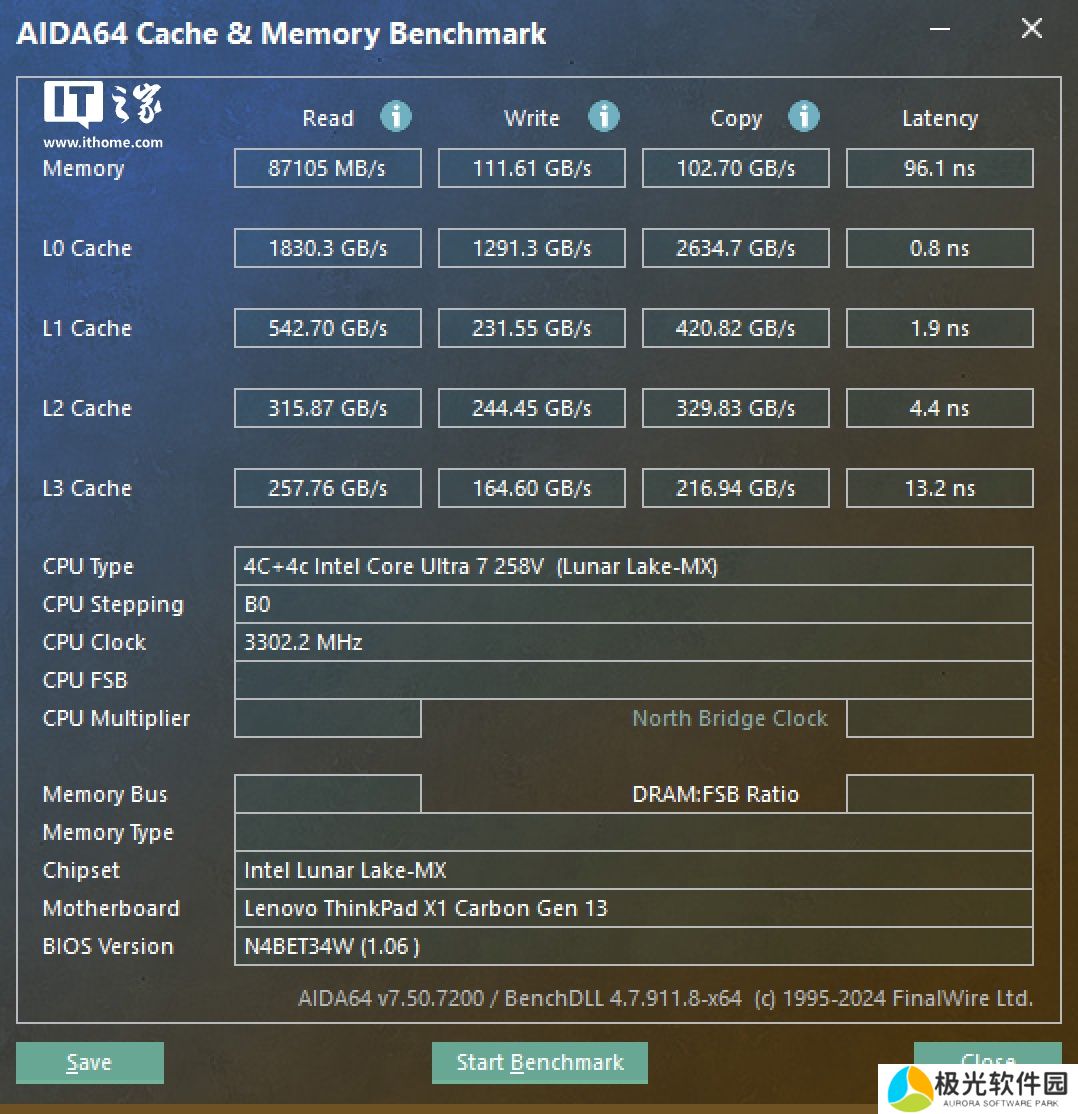Click the empty Memory Type field
This screenshot has height=1114, width=1078.
(x=633, y=832)
